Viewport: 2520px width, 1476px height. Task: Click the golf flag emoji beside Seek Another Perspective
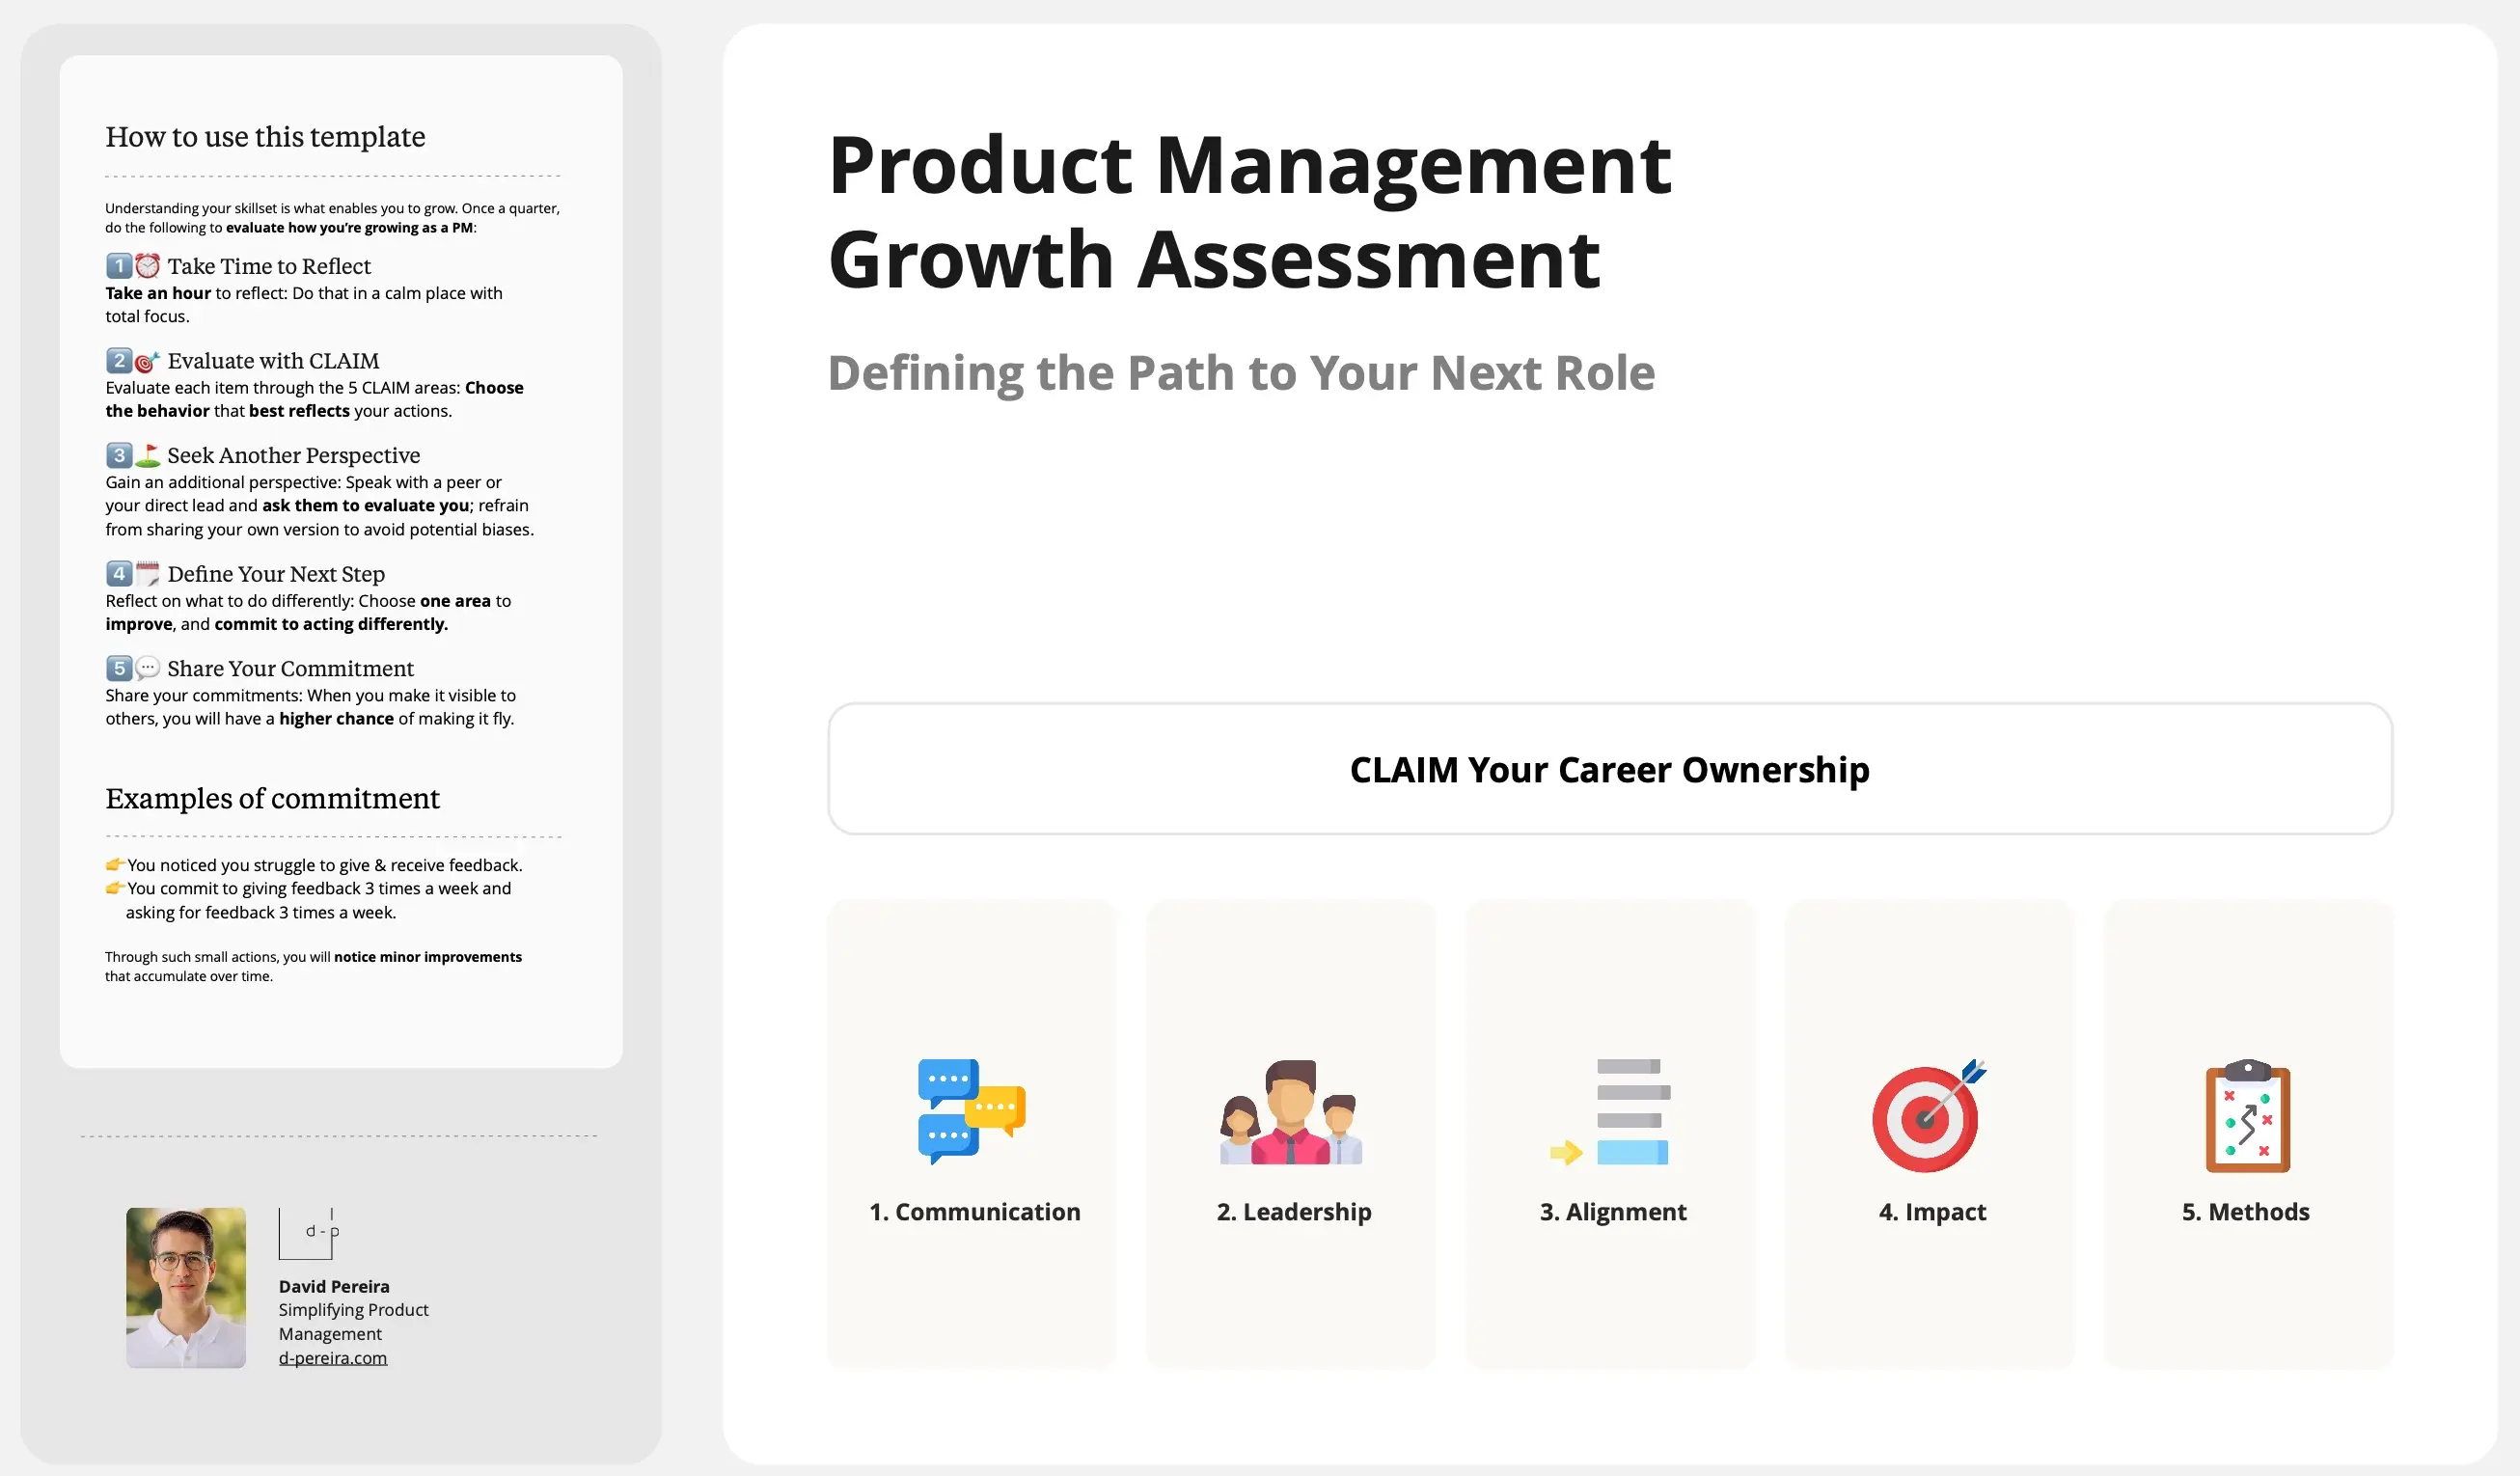pyautogui.click(x=147, y=455)
